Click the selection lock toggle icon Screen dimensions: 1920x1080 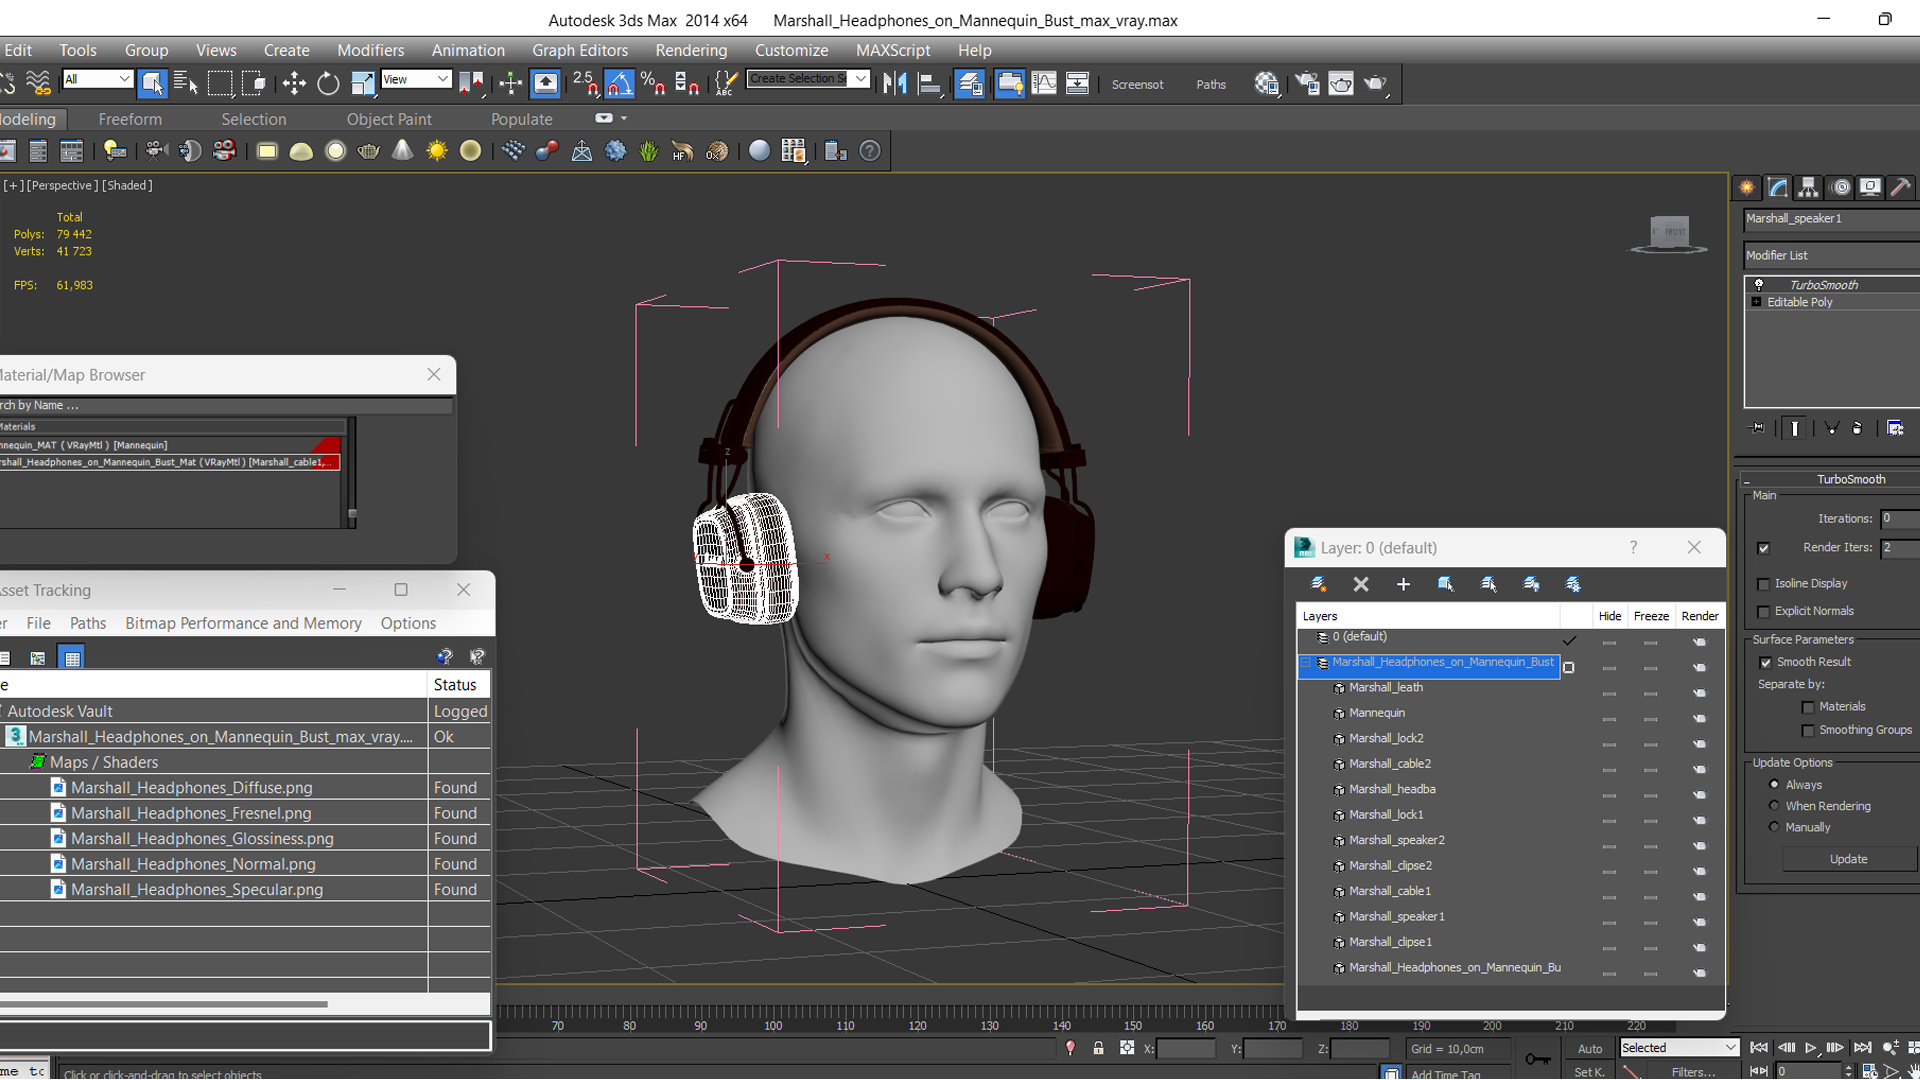tap(1098, 1048)
